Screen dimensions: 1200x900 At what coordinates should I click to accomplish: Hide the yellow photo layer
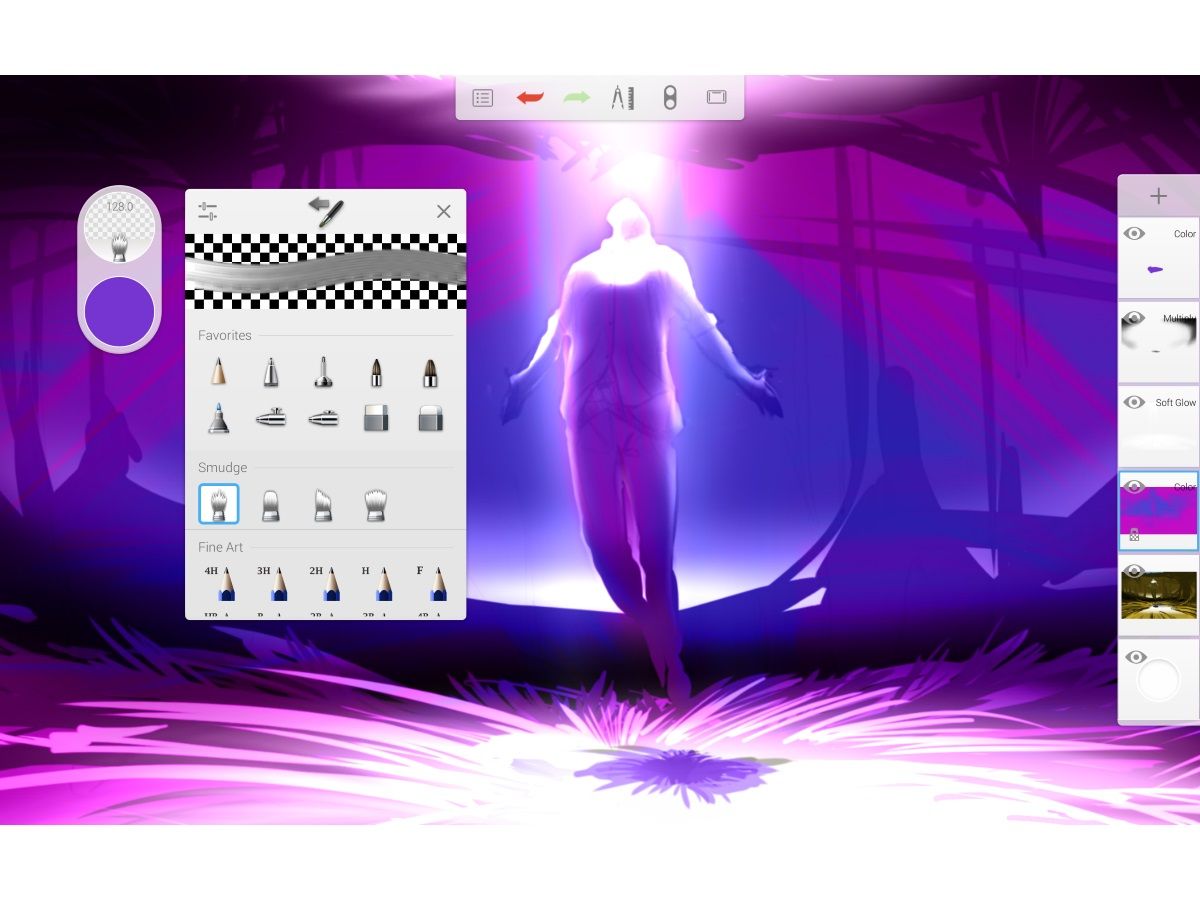click(x=1134, y=571)
